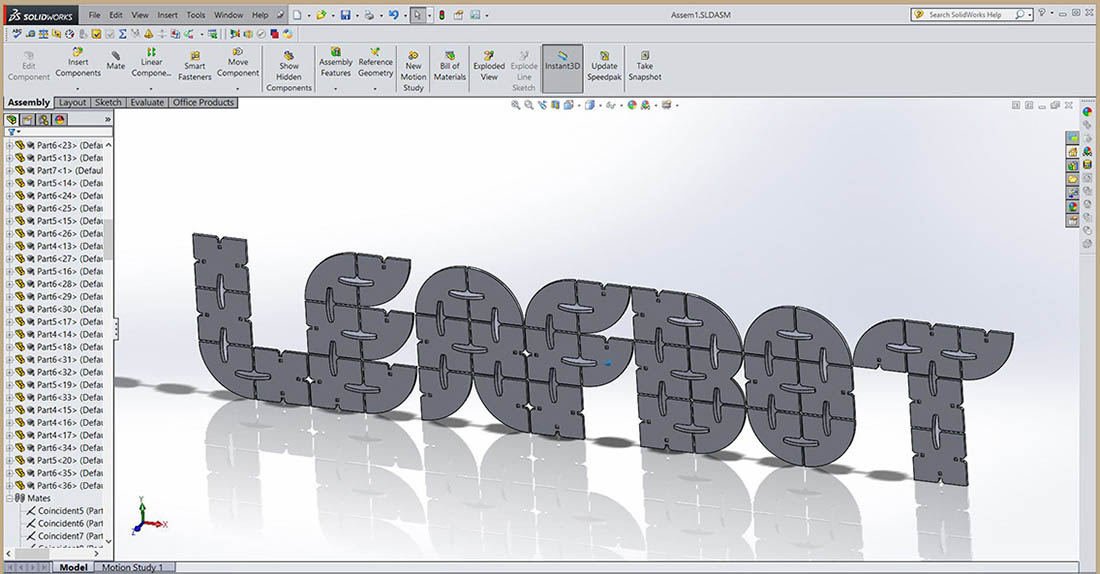Viewport: 1100px width, 574px height.
Task: Open the FeatureManager design tree tab
Action: pos(12,120)
